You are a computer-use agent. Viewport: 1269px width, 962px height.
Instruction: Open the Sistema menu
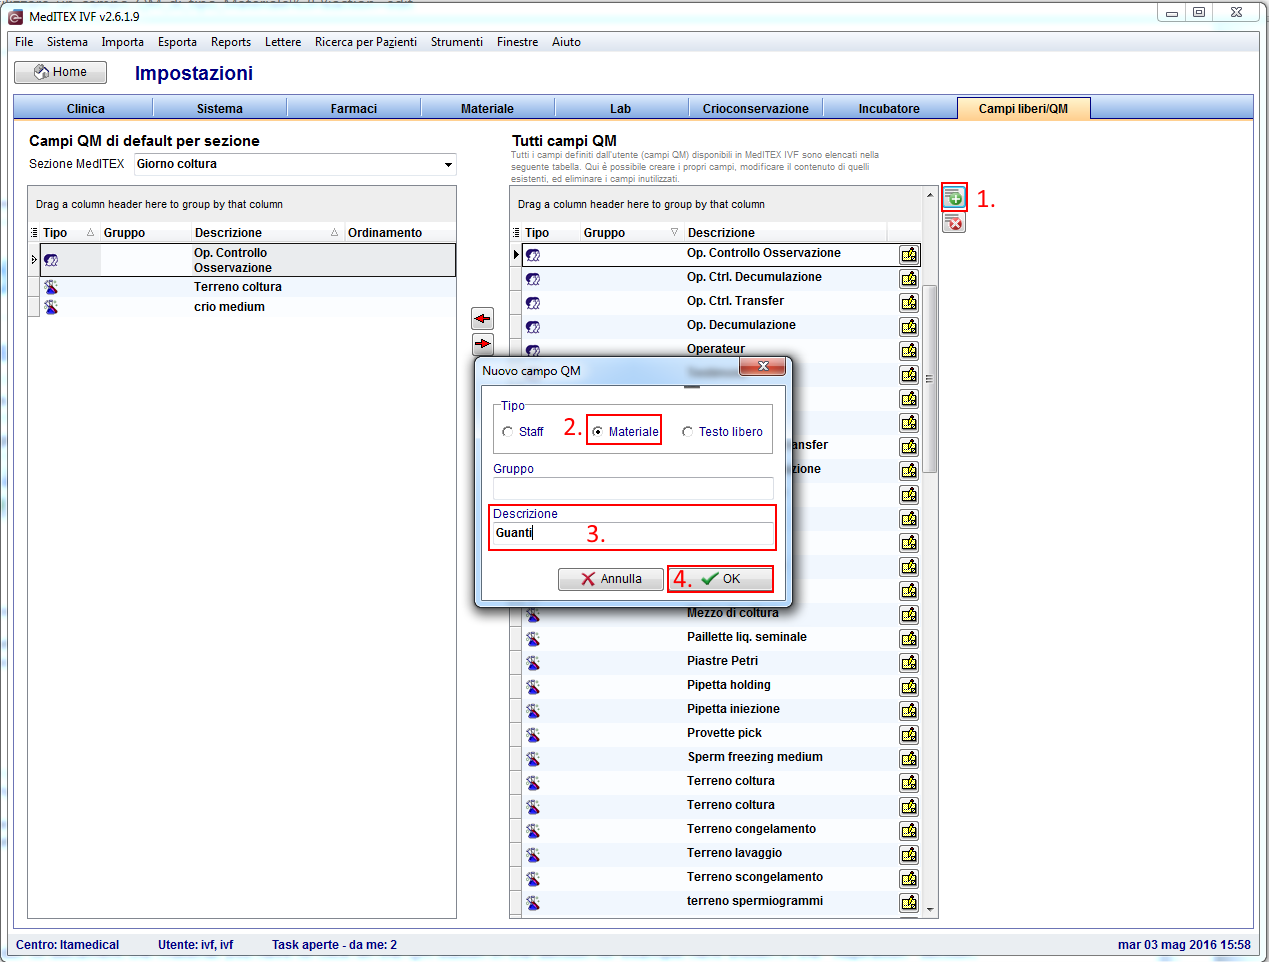[67, 42]
